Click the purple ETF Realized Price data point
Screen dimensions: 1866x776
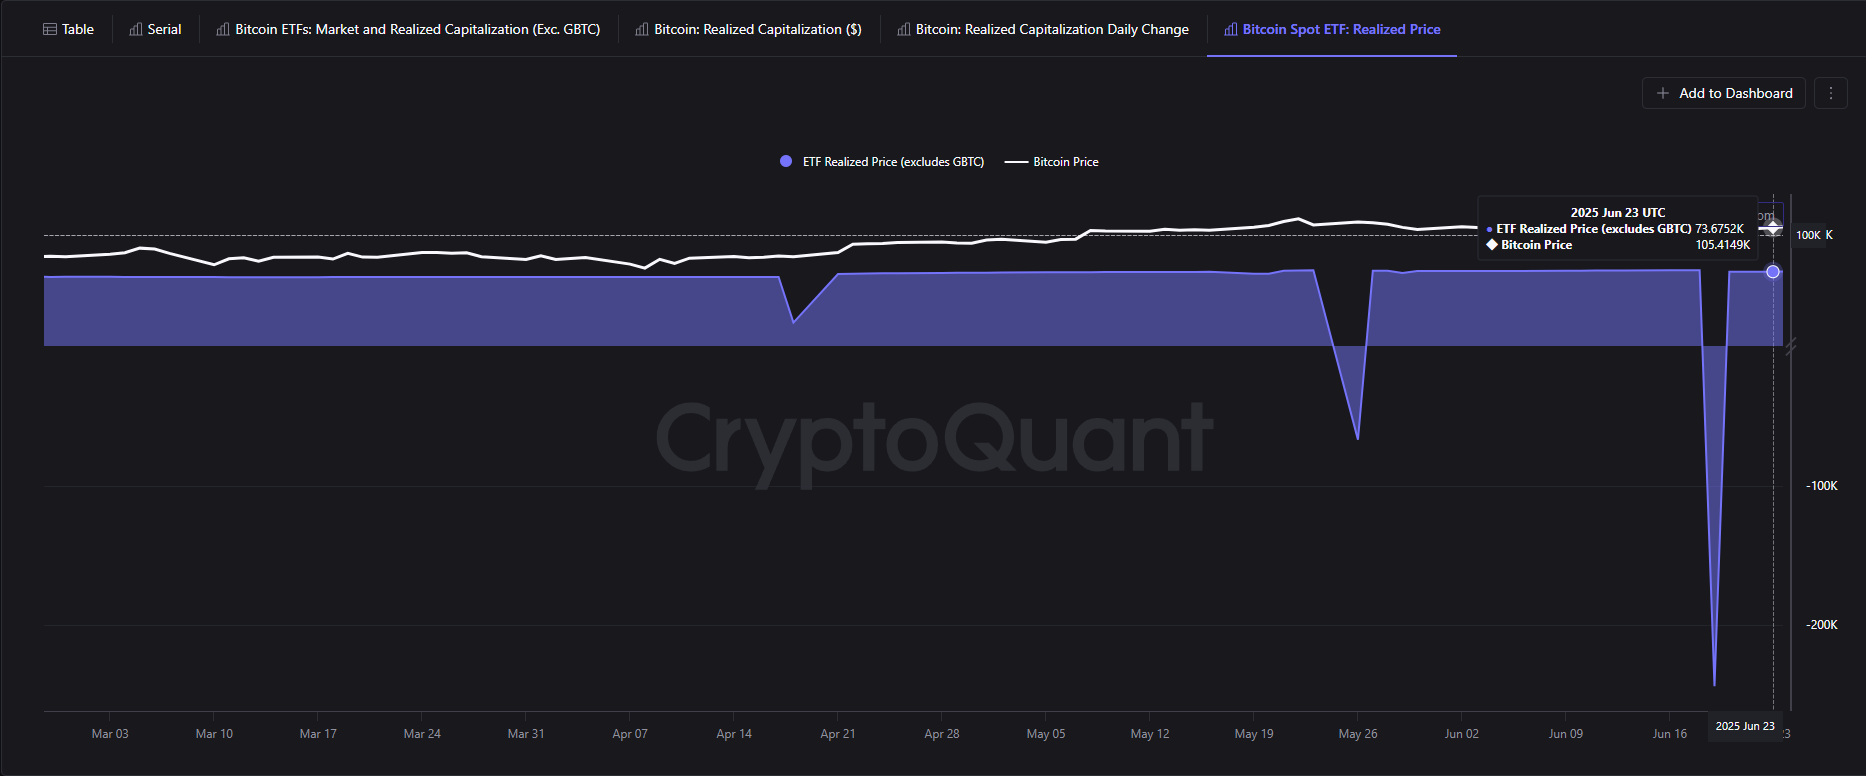coord(1773,272)
